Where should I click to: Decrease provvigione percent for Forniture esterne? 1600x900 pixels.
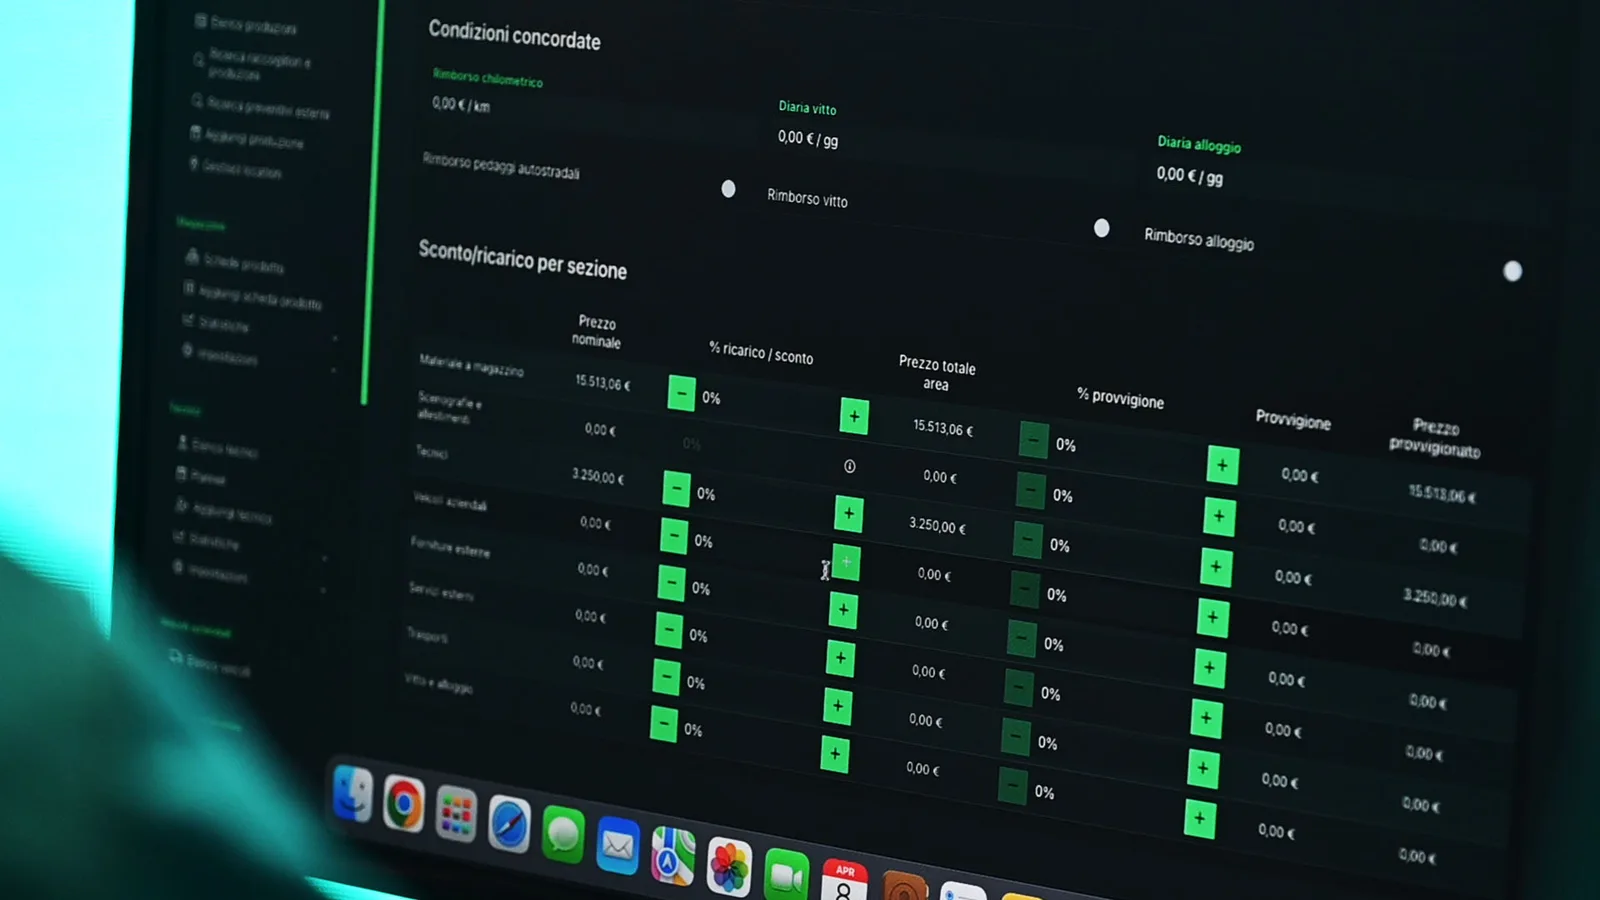[1022, 639]
